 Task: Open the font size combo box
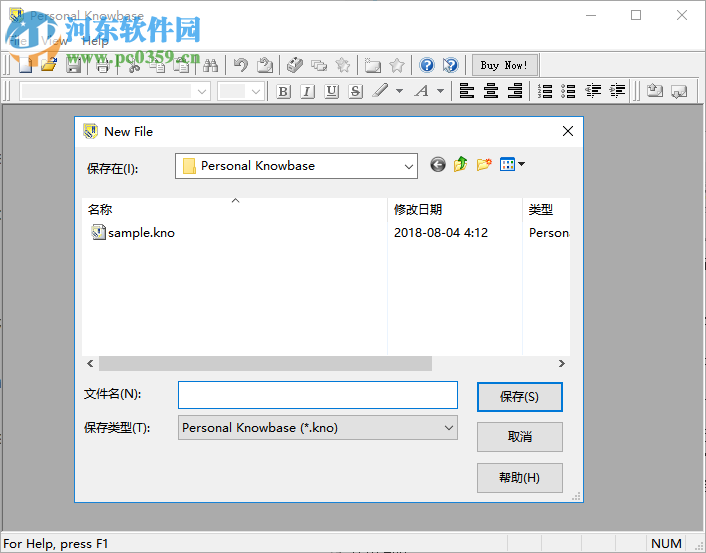coord(241,91)
